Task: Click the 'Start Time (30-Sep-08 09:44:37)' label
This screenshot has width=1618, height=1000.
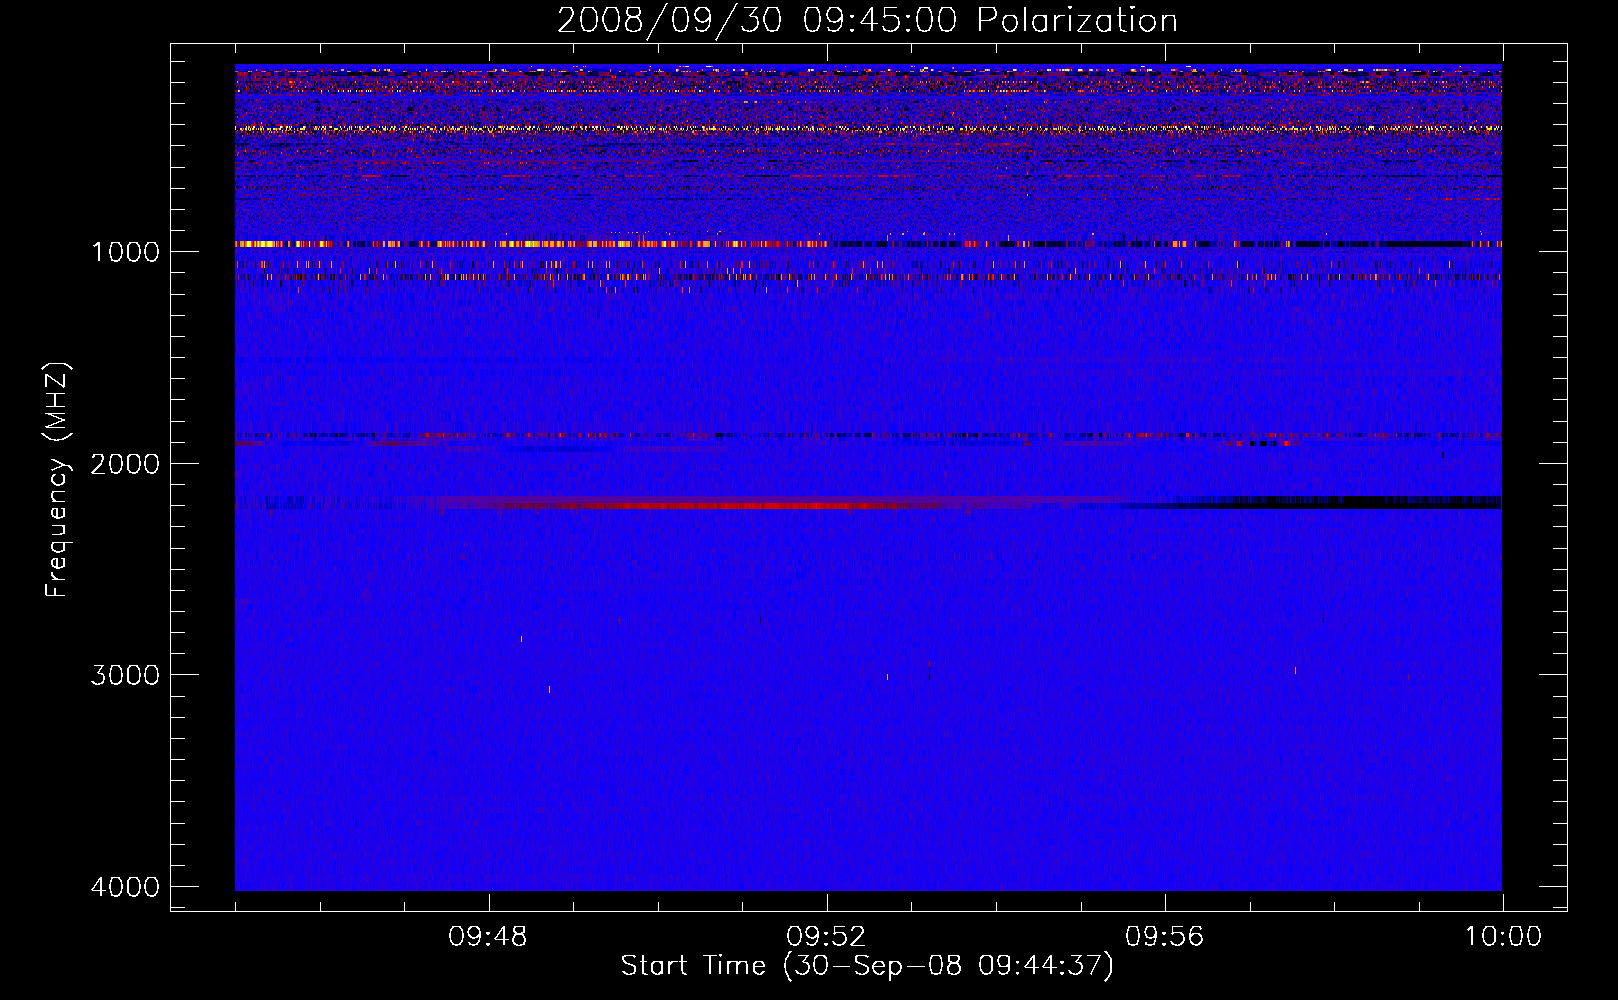Action: click(x=867, y=966)
